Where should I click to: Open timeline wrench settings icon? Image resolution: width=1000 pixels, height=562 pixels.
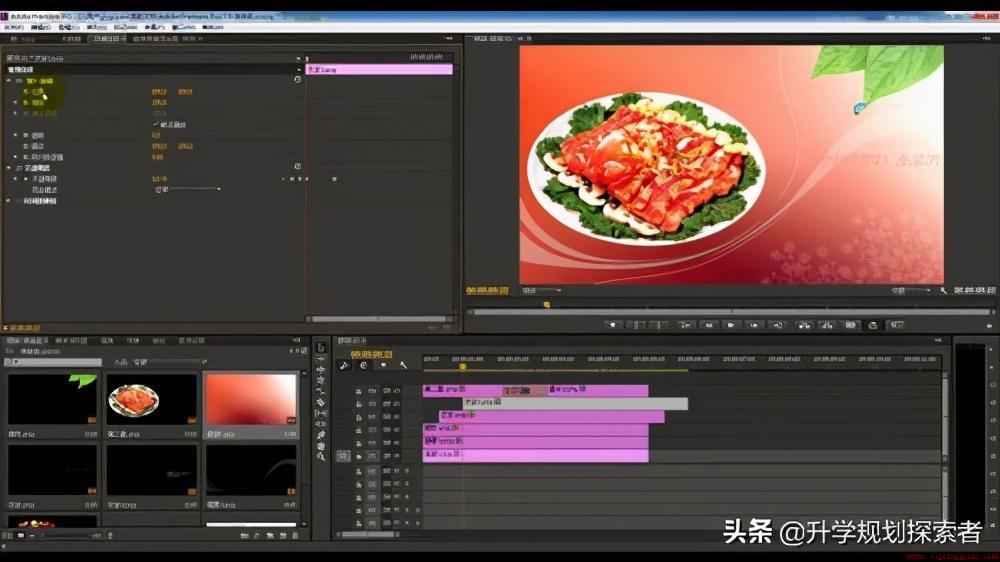(403, 366)
